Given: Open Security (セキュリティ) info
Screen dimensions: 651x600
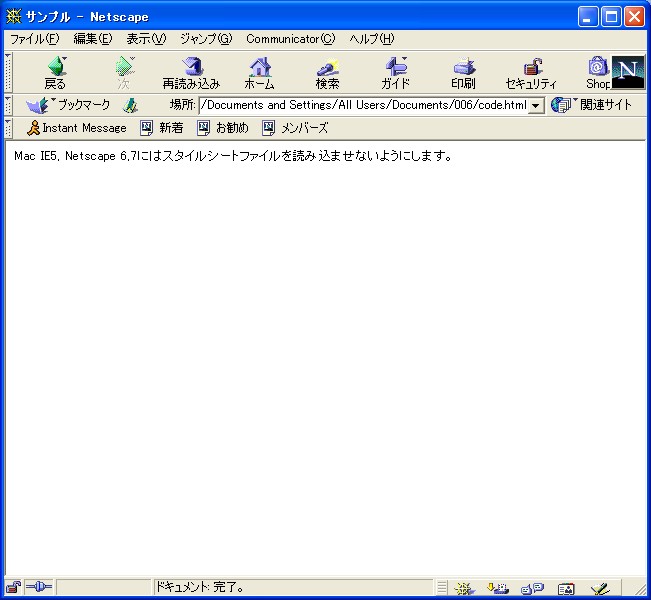Looking at the screenshot, I should tap(531, 73).
